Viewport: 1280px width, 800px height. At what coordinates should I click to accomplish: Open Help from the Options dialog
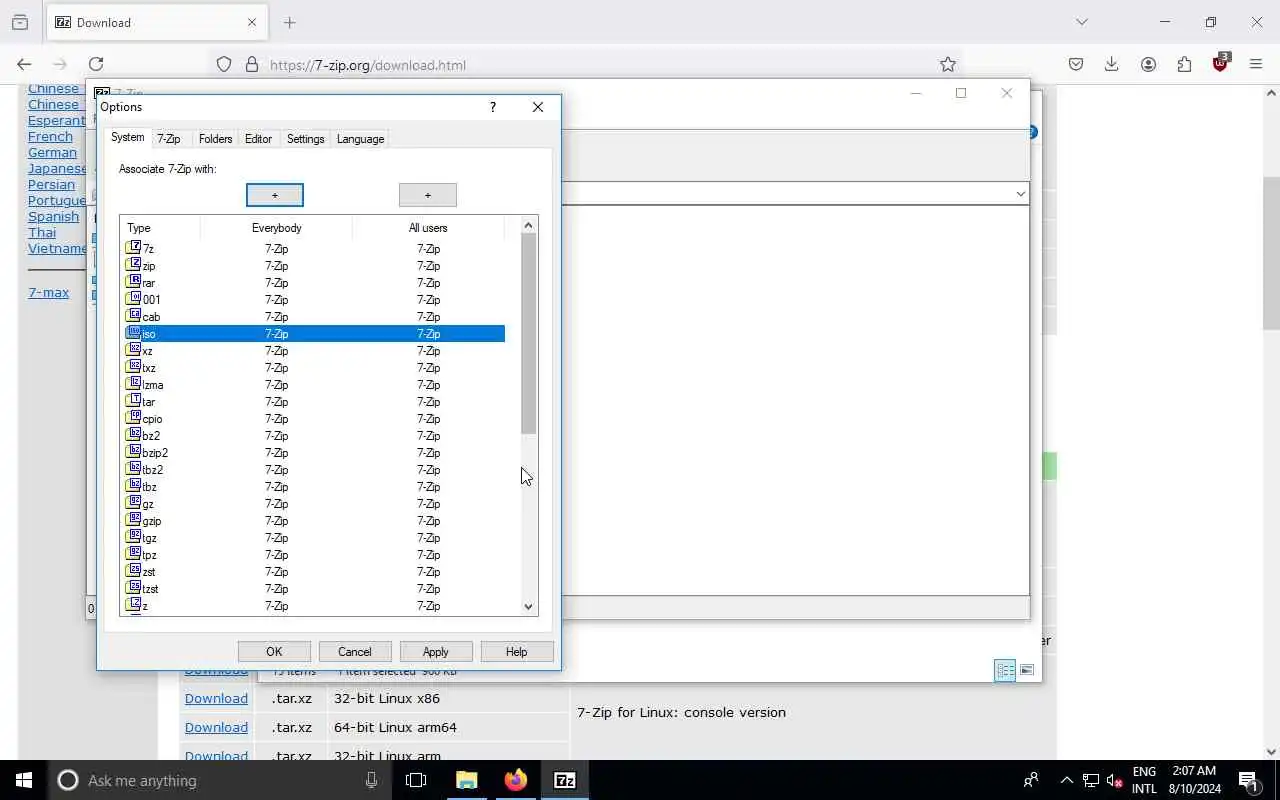pos(516,652)
